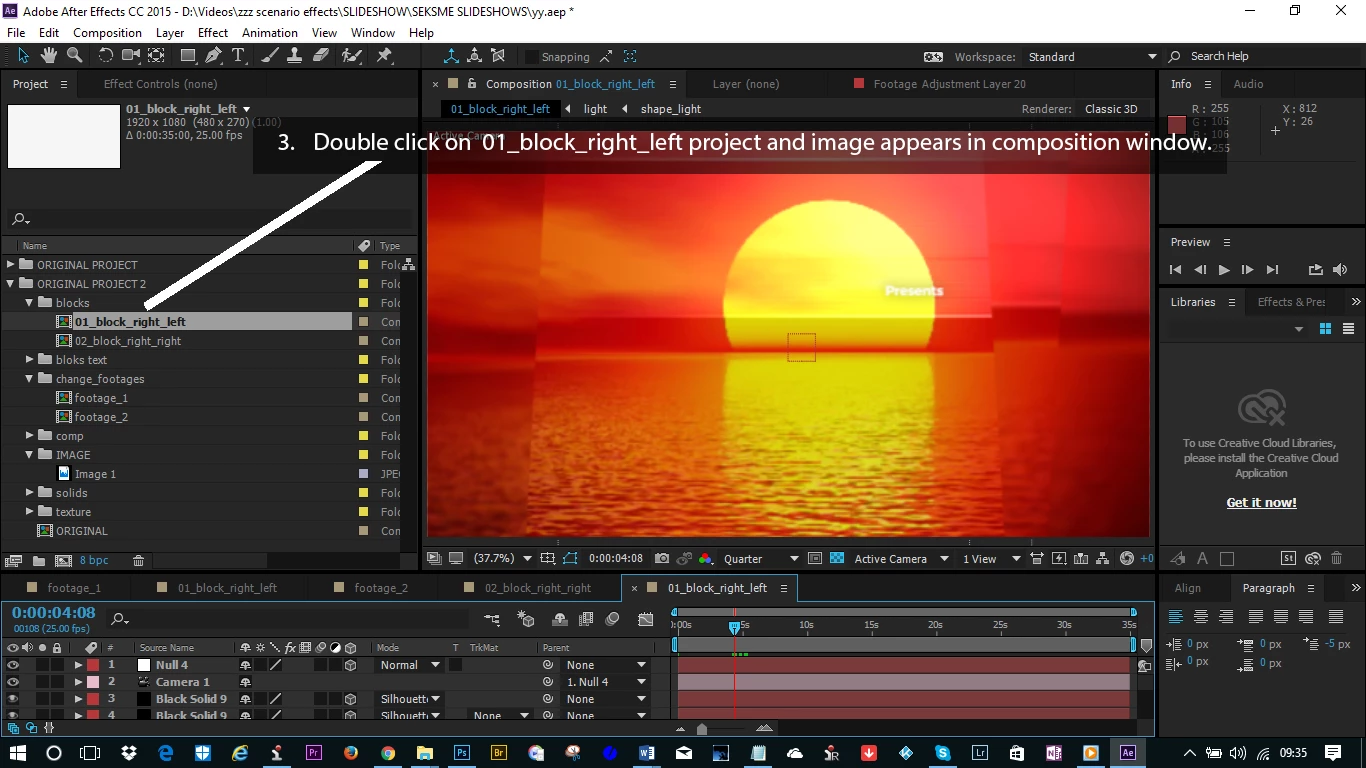The height and width of the screenshot is (768, 1366).
Task: Click red label color of Null 4
Action: pos(92,665)
